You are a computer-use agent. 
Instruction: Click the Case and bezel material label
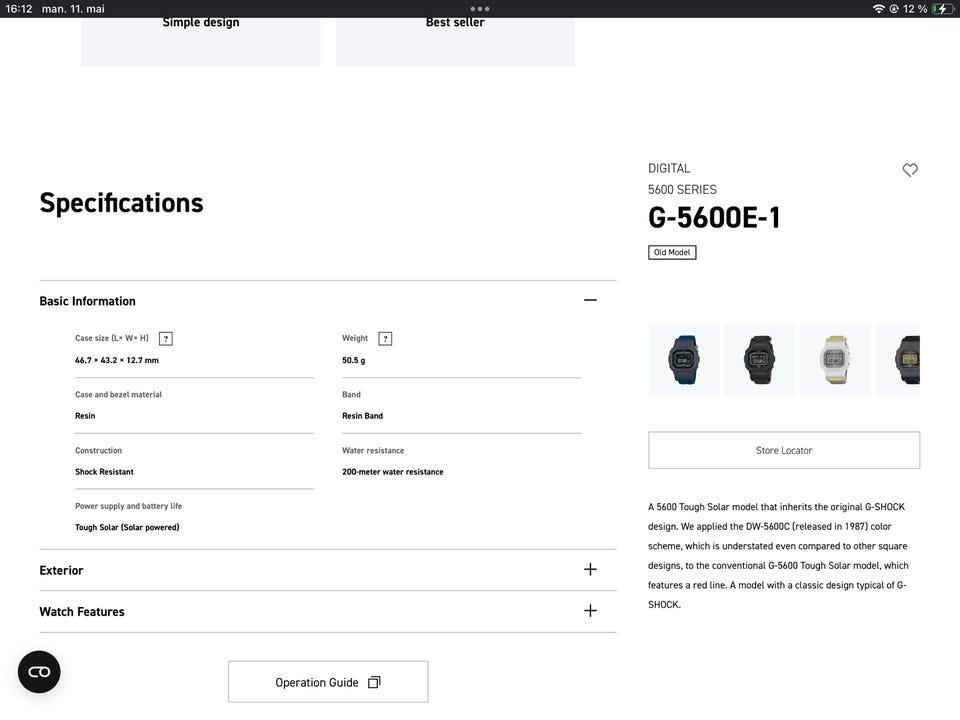pos(118,394)
